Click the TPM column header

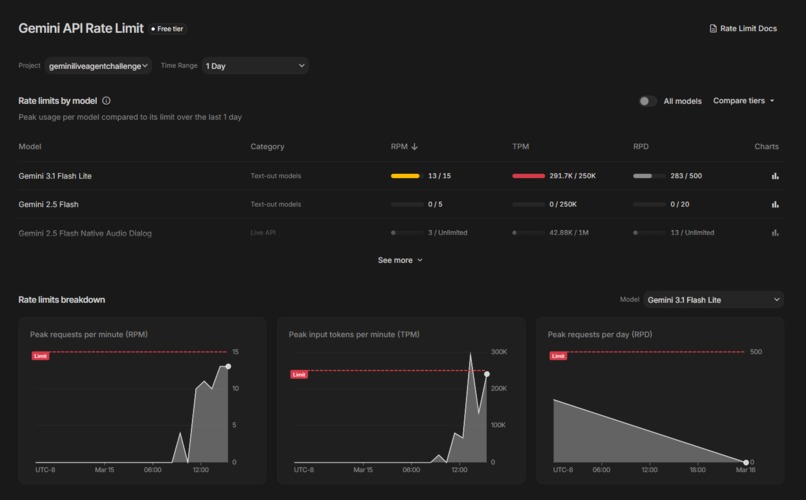[x=520, y=146]
